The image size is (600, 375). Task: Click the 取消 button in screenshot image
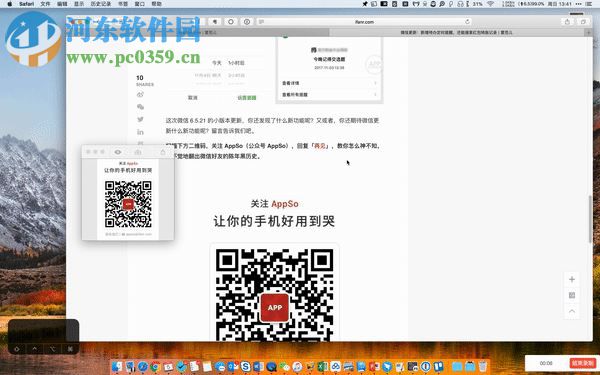[x=192, y=98]
